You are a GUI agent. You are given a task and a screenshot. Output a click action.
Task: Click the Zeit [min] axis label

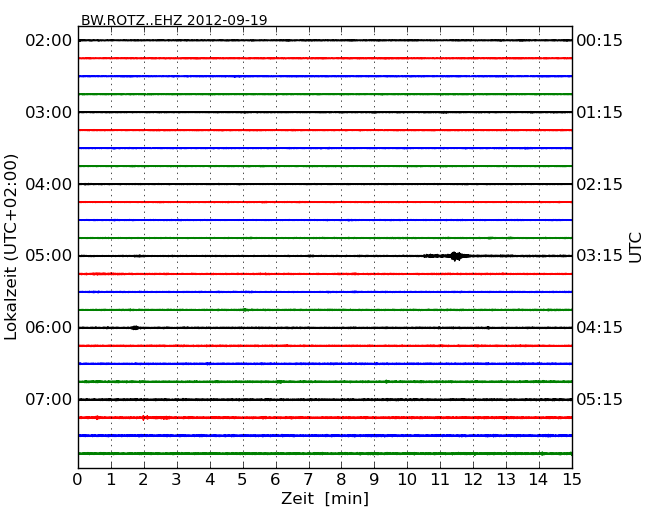coord(325,498)
